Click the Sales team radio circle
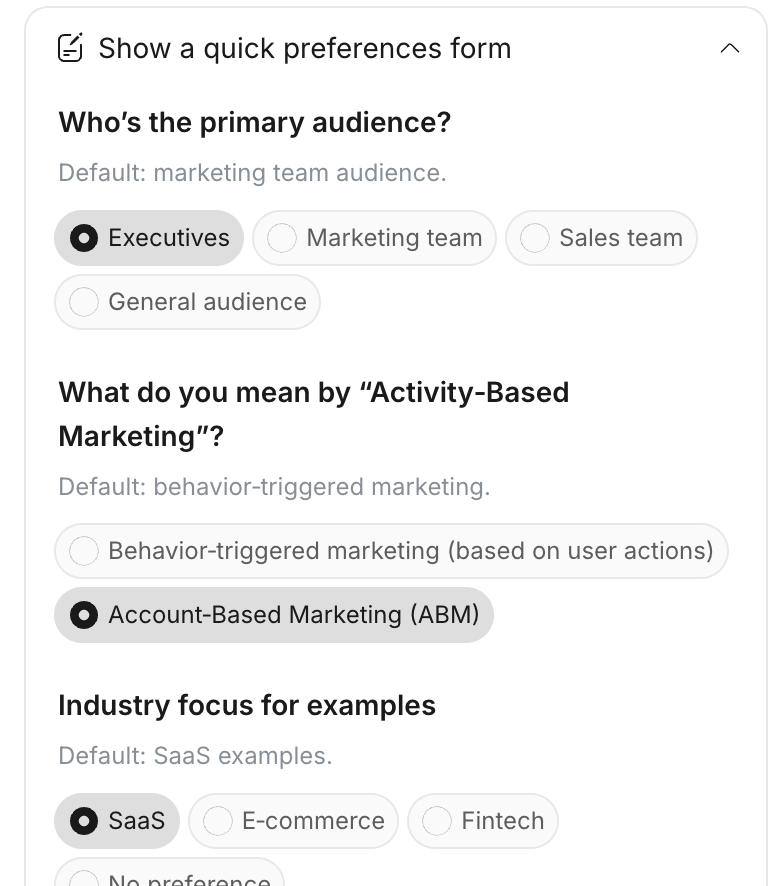This screenshot has width=776, height=886. [x=535, y=238]
